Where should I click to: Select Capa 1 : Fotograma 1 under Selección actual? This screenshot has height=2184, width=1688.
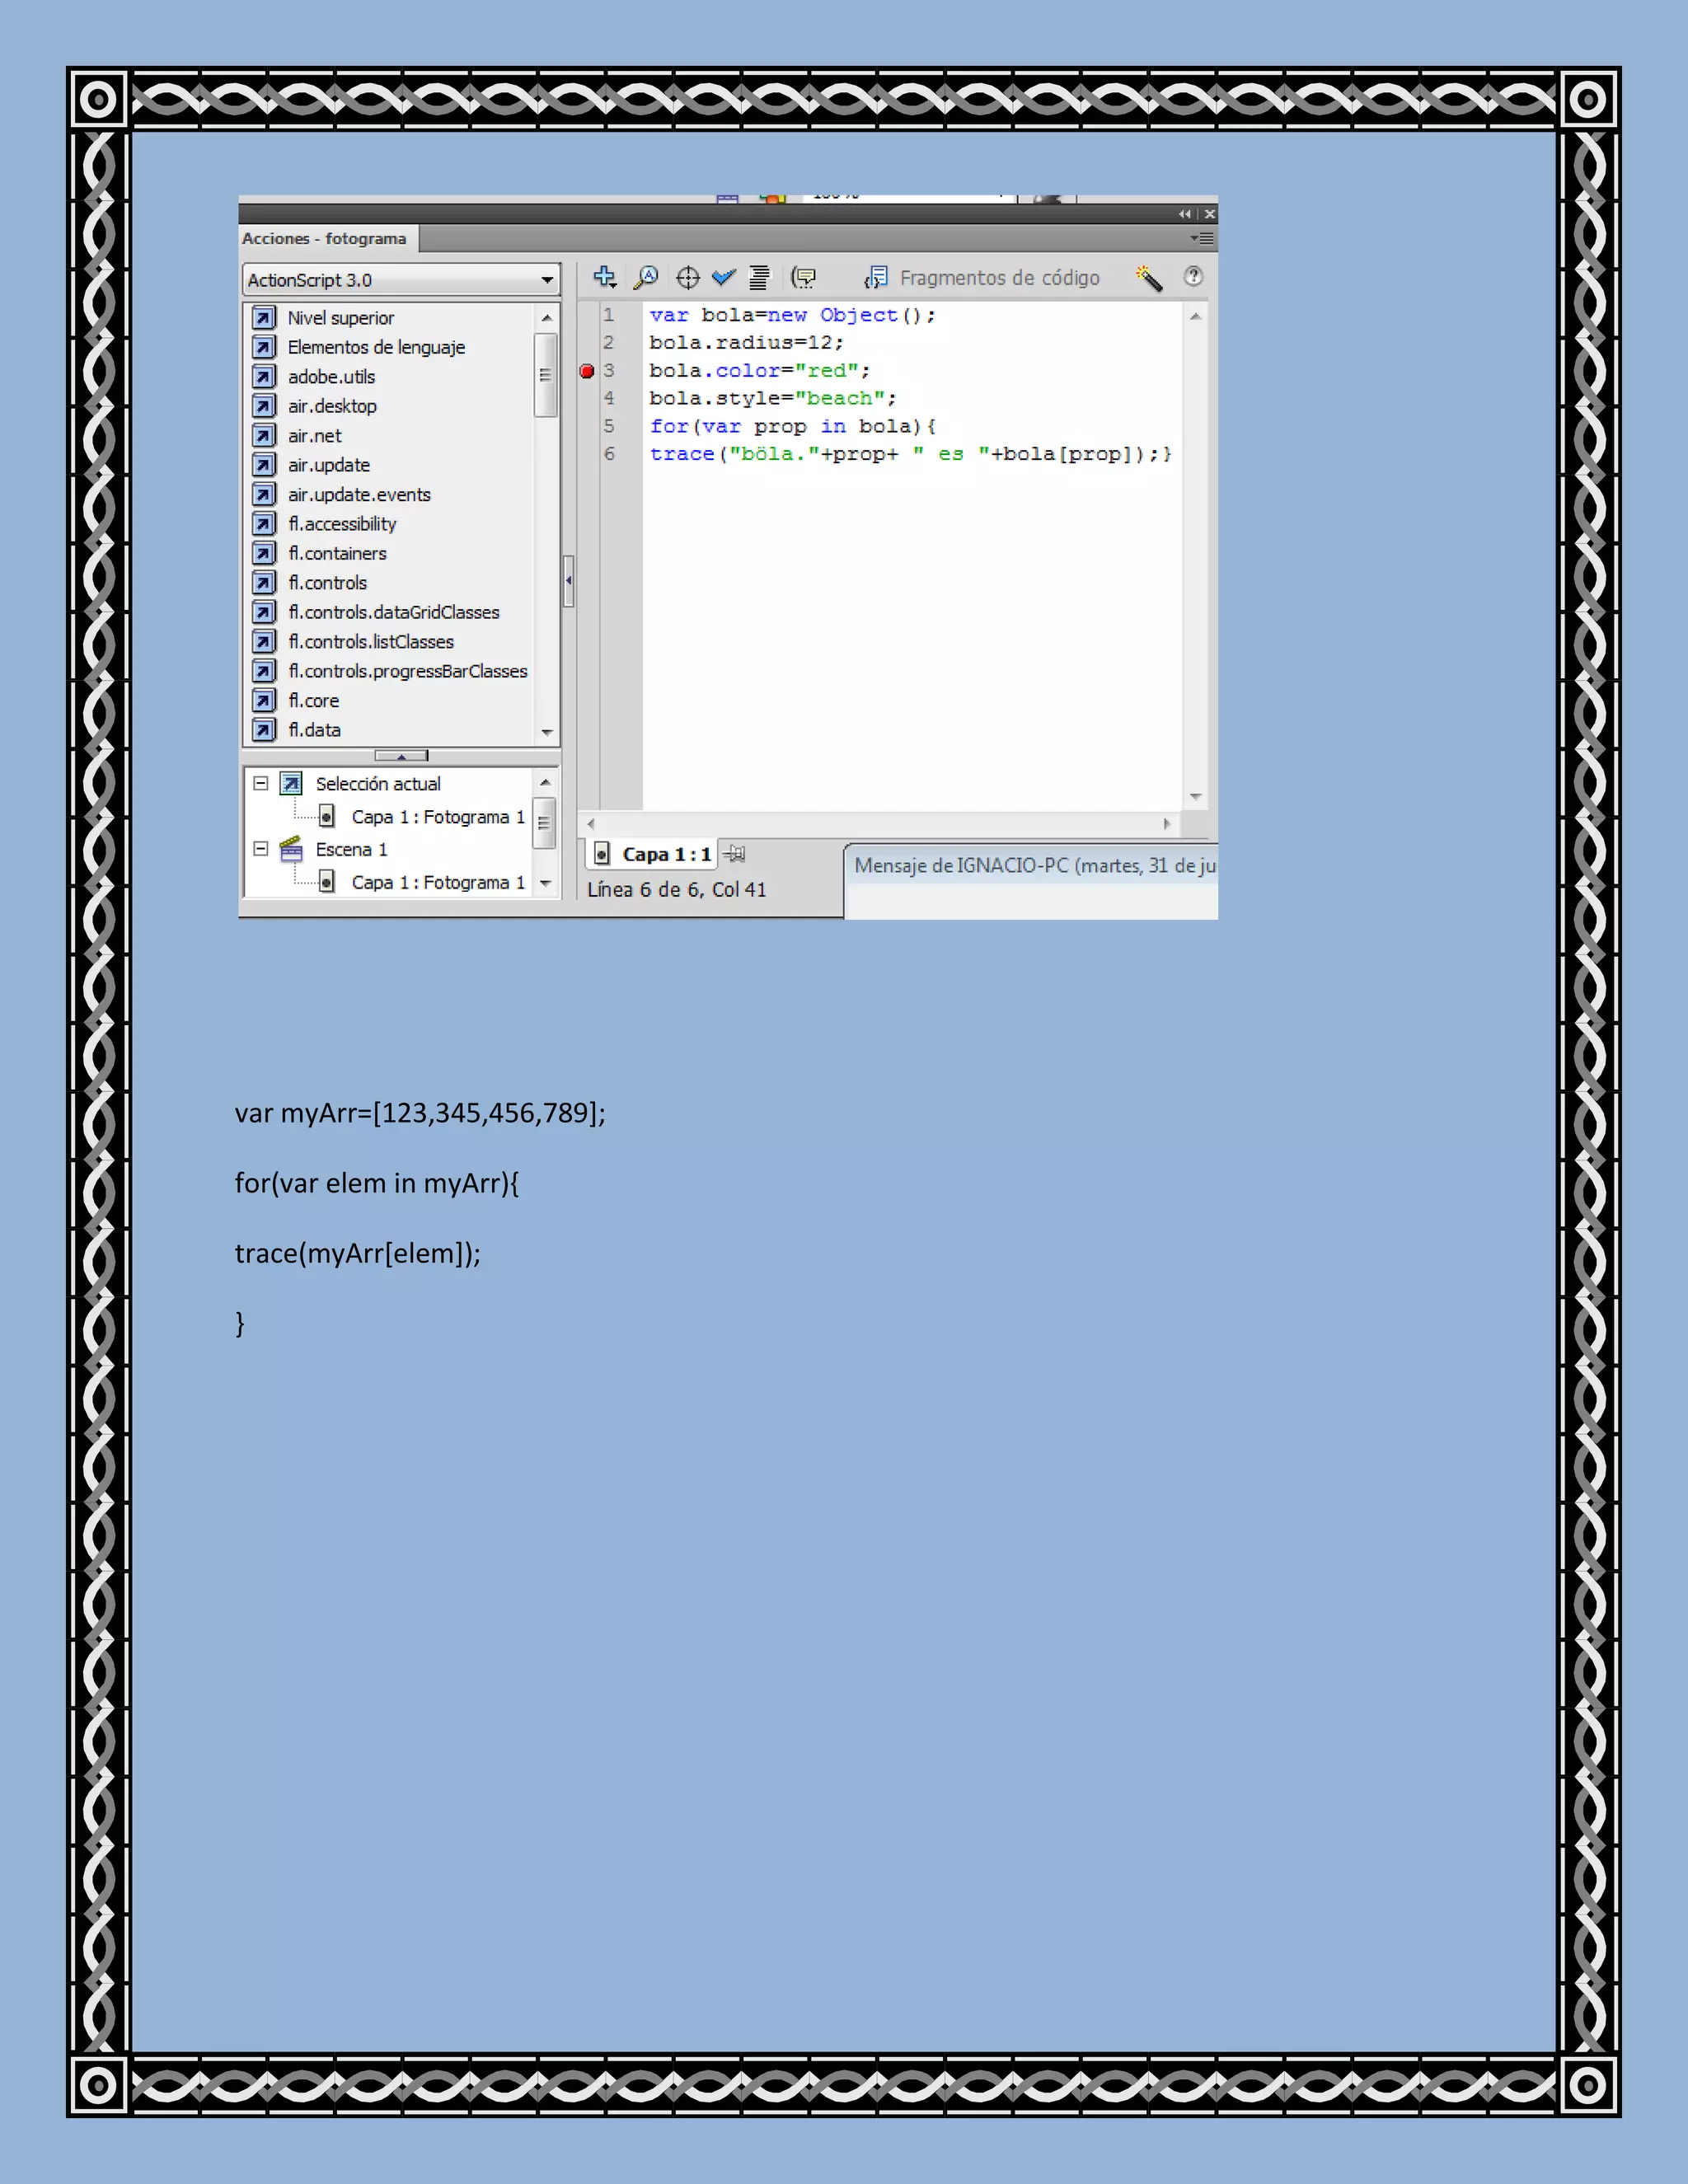click(x=438, y=817)
